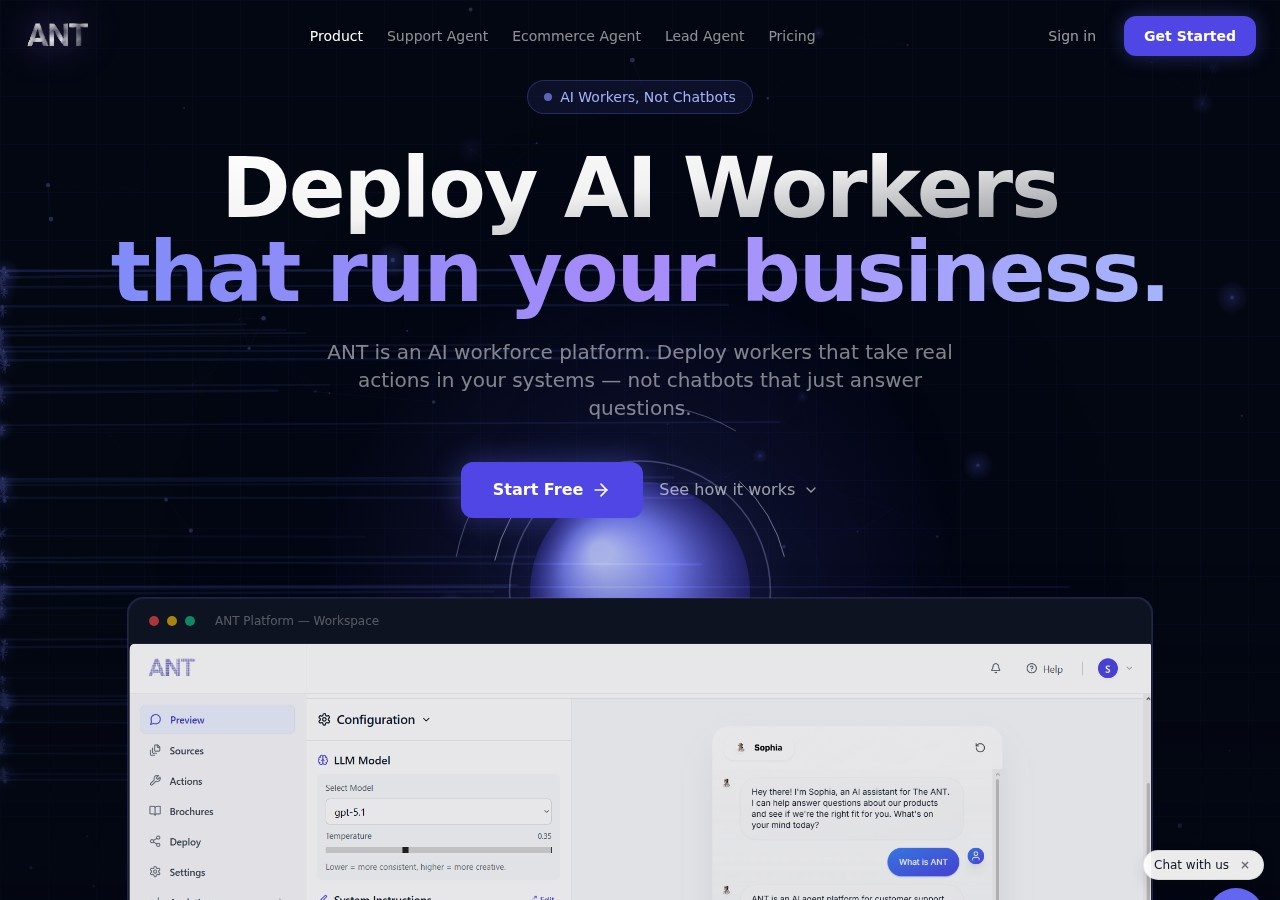This screenshot has height=900, width=1280.
Task: Click the Edit link beside System Instructions
Action: (x=543, y=897)
